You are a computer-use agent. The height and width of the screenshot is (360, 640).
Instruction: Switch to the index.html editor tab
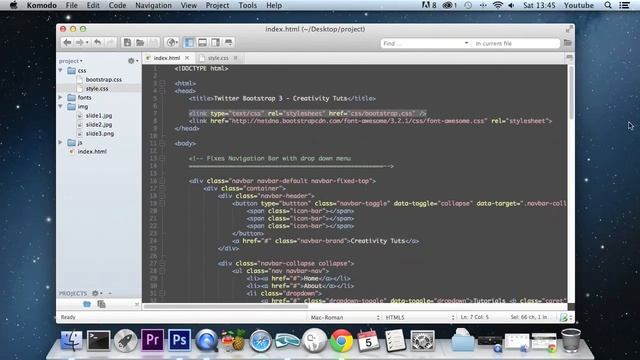coord(167,58)
